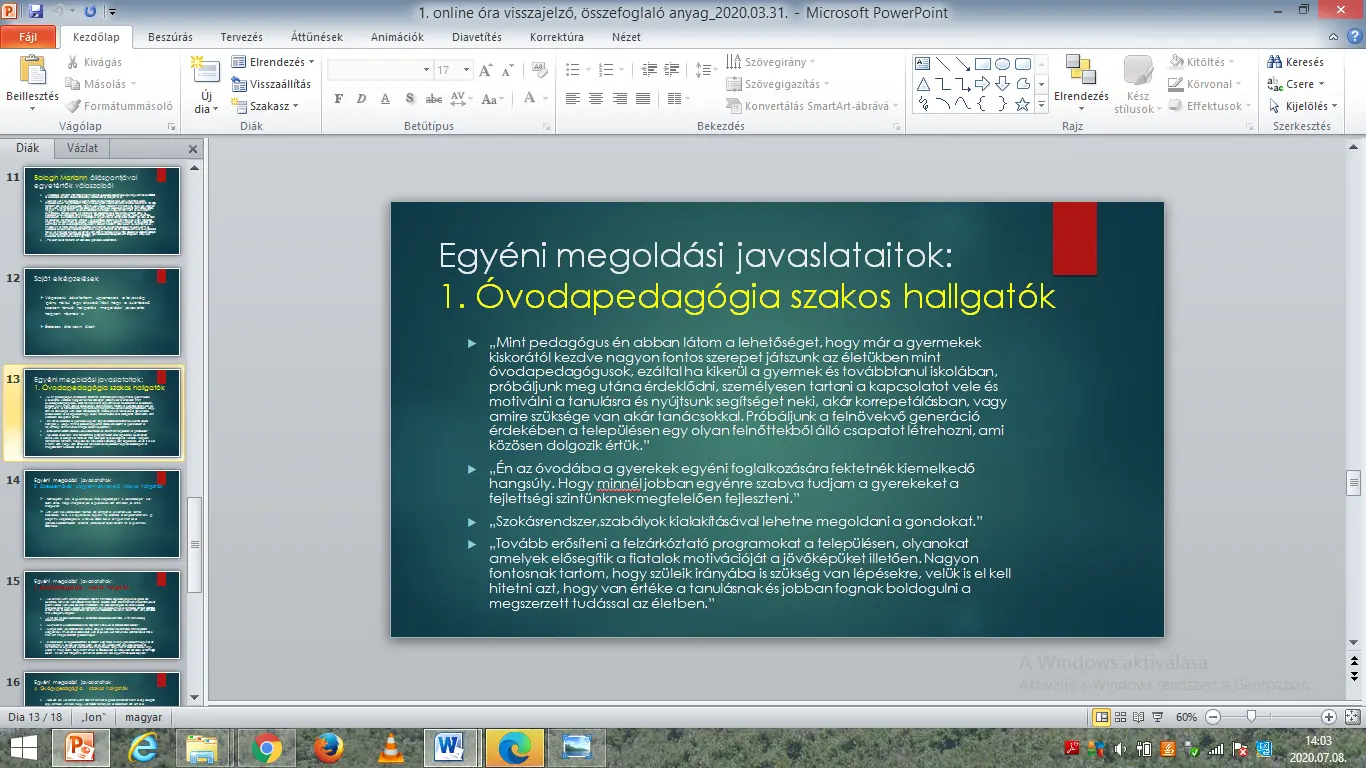Toggle center text alignment
Screen dimensions: 1366x768
[596, 99]
